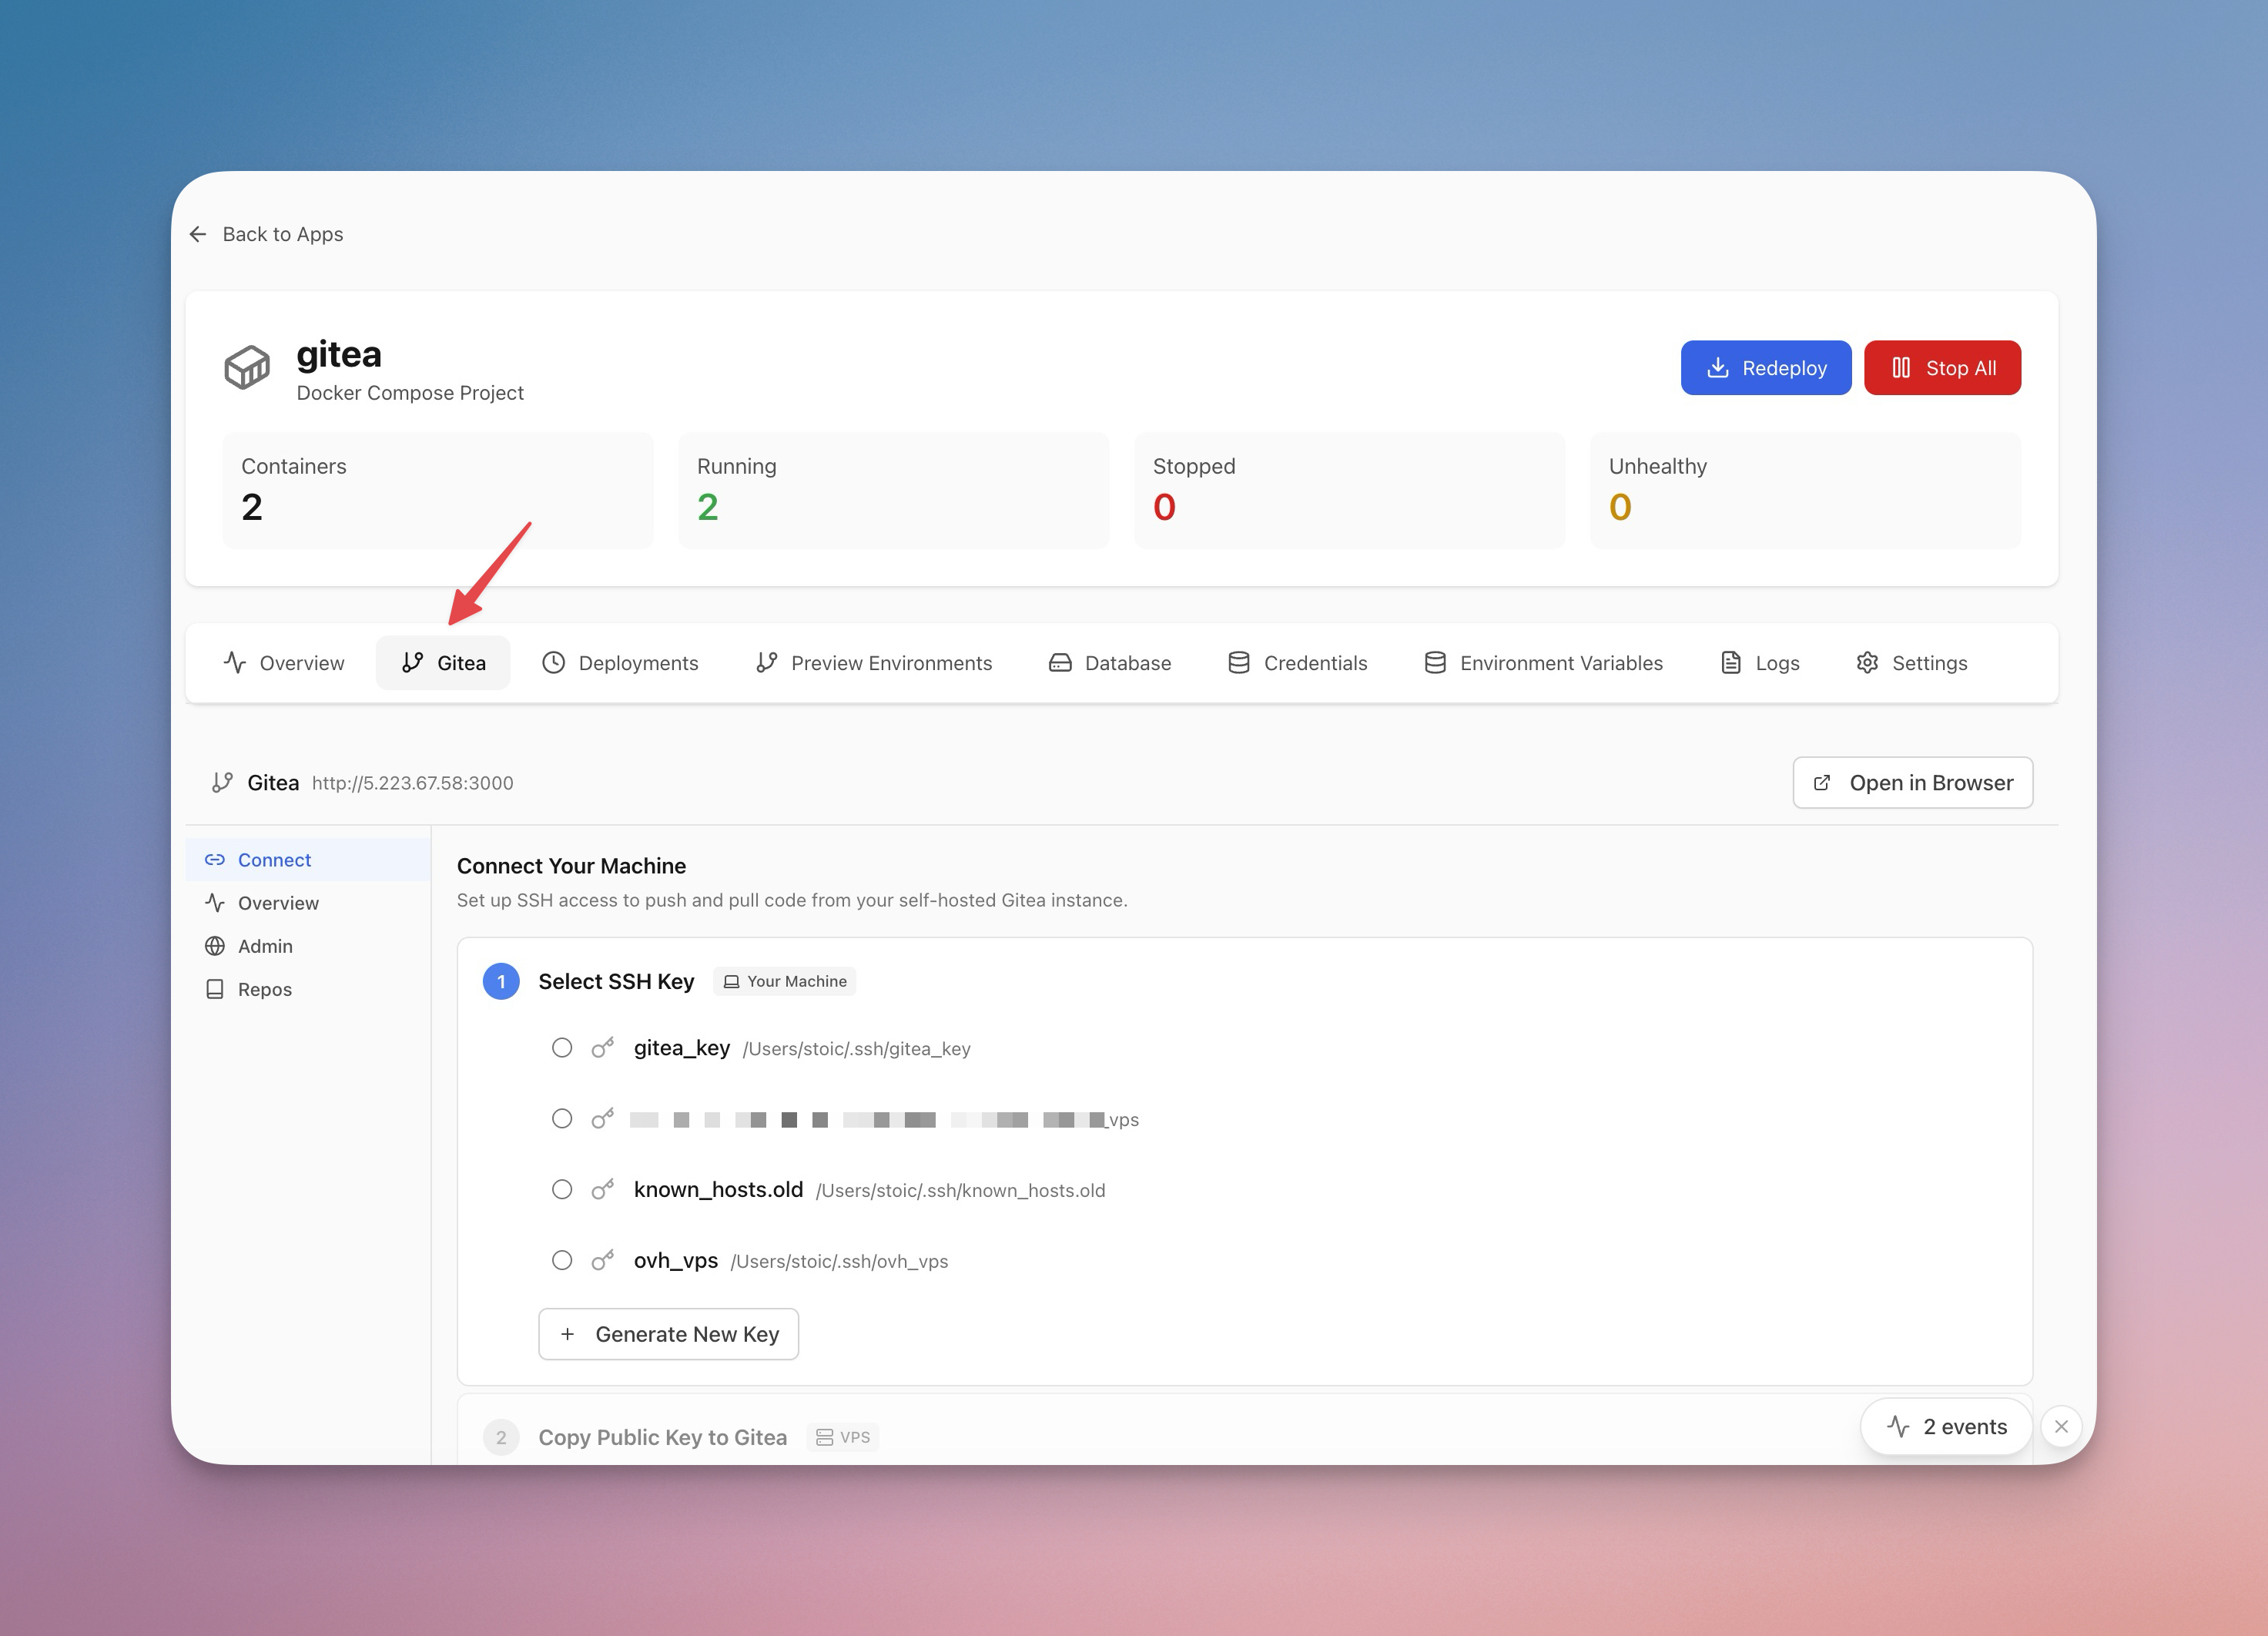Select the known_hosts.old radio button
This screenshot has width=2268, height=1636.
[x=562, y=1190]
